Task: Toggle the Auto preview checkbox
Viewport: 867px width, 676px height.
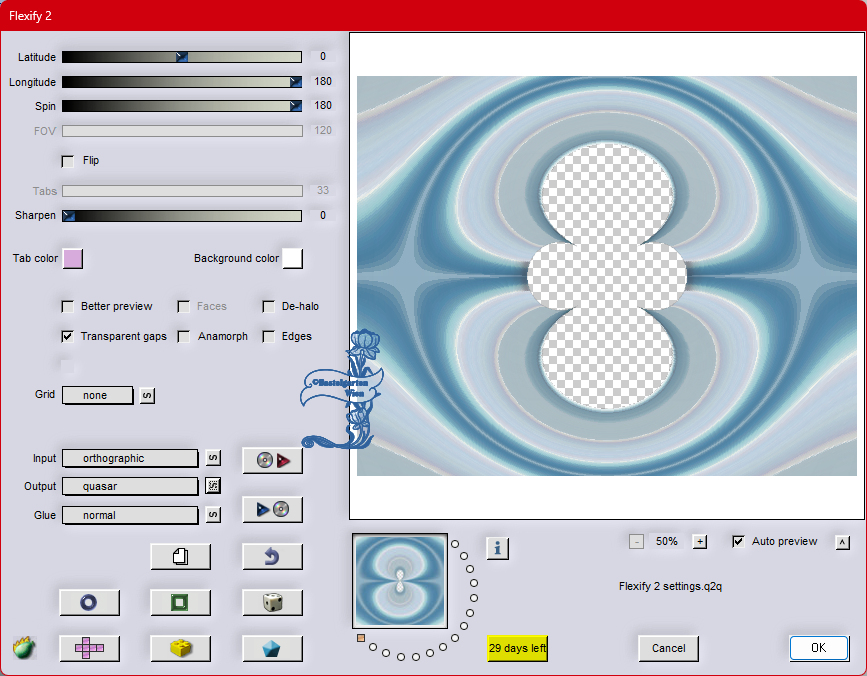Action: pos(739,542)
